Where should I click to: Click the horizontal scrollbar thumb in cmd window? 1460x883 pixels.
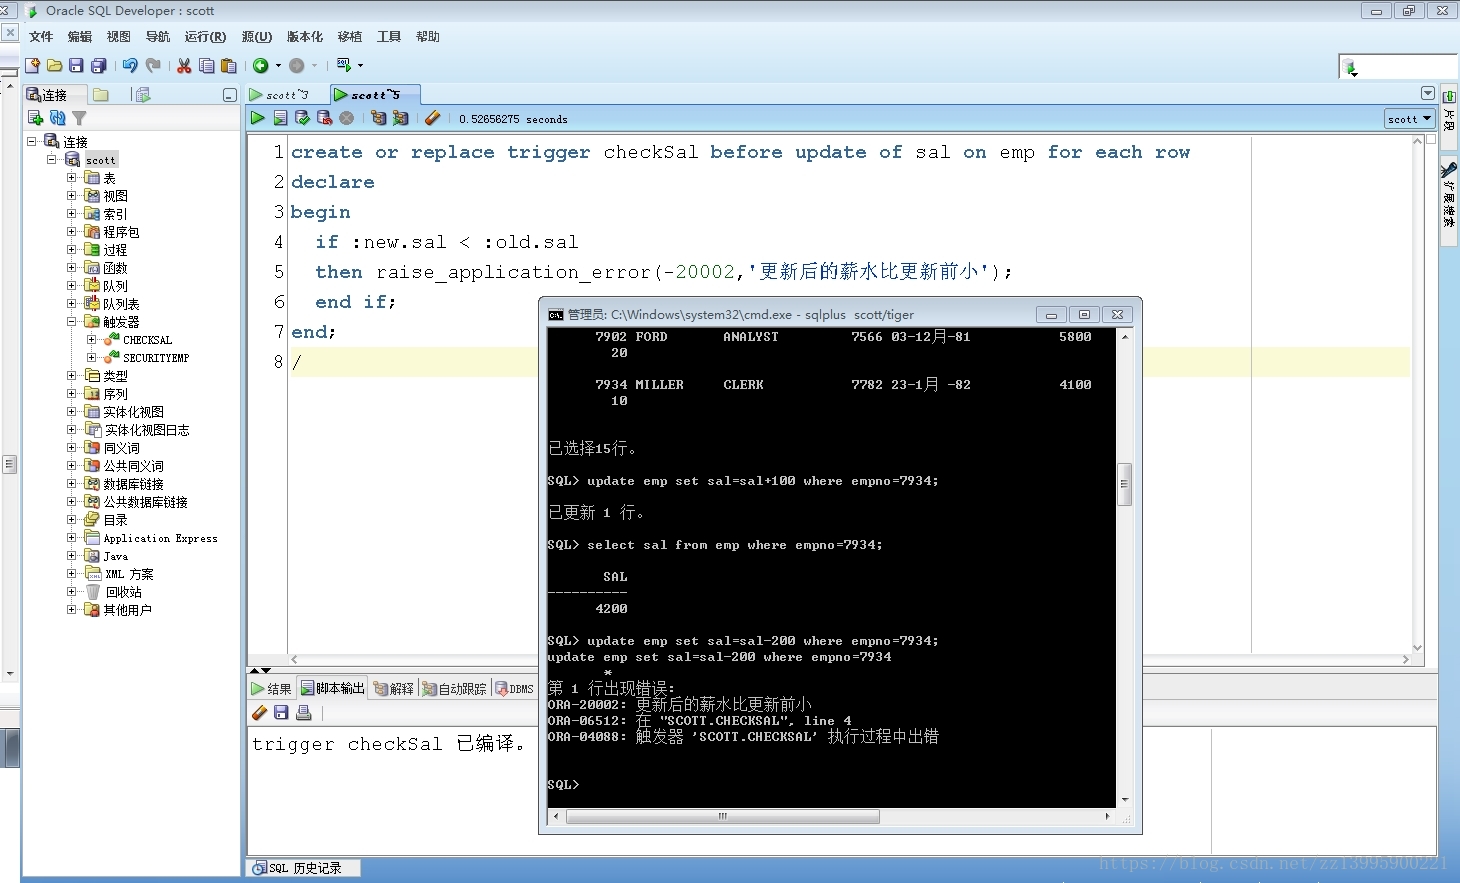coord(723,817)
